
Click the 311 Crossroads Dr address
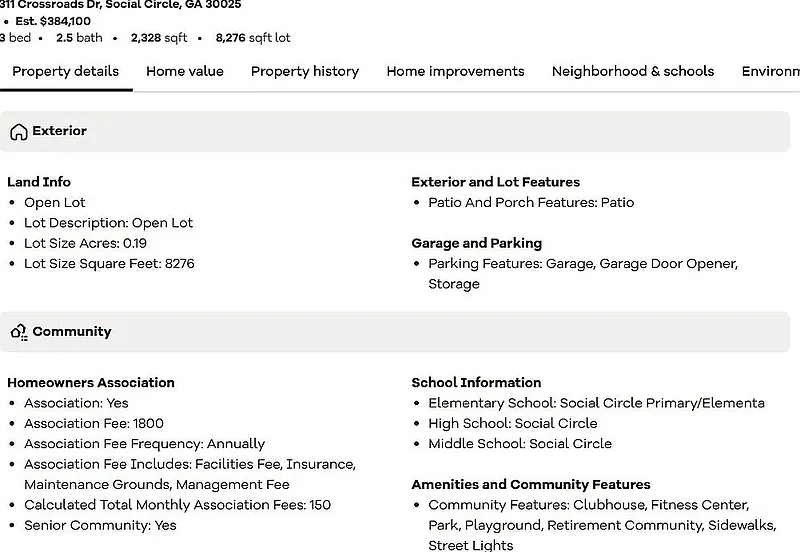[120, 4]
